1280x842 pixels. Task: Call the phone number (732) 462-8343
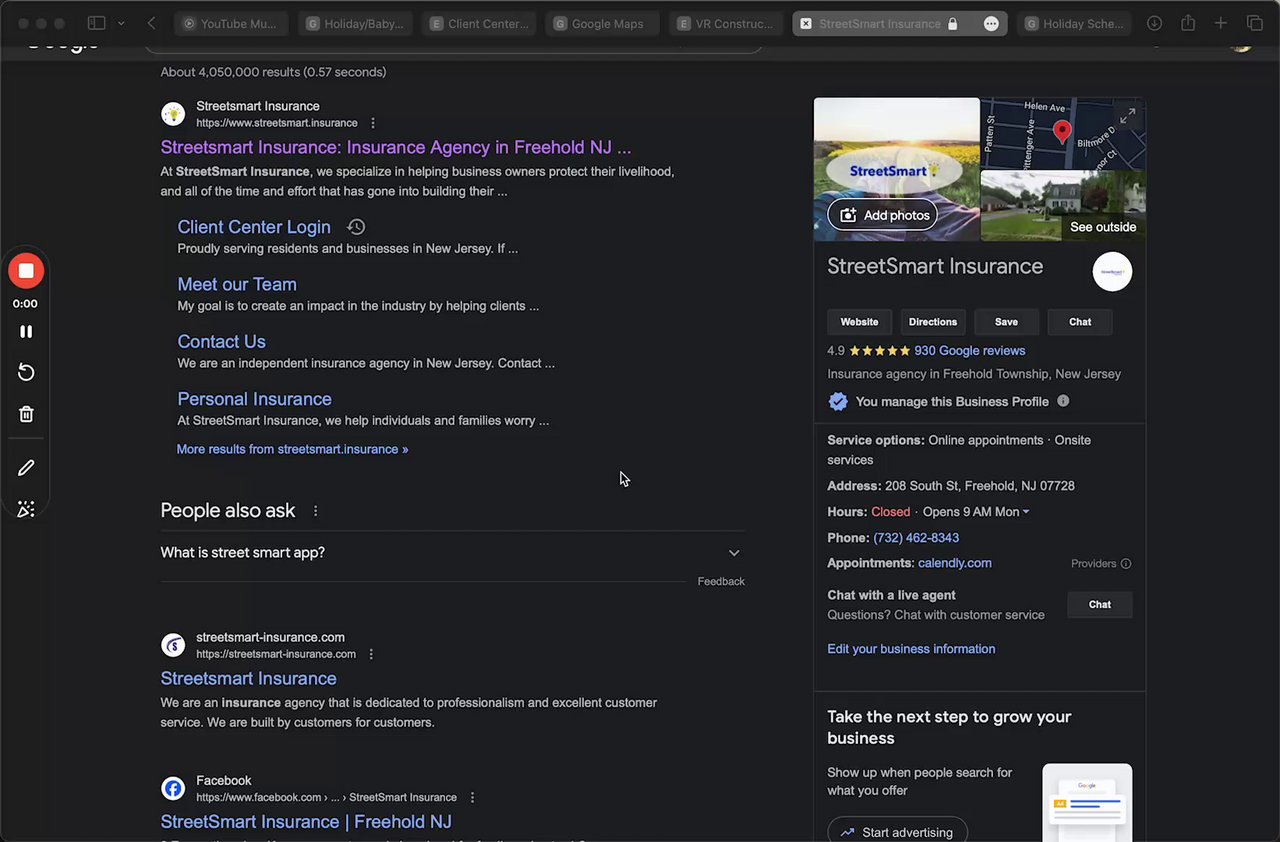916,538
